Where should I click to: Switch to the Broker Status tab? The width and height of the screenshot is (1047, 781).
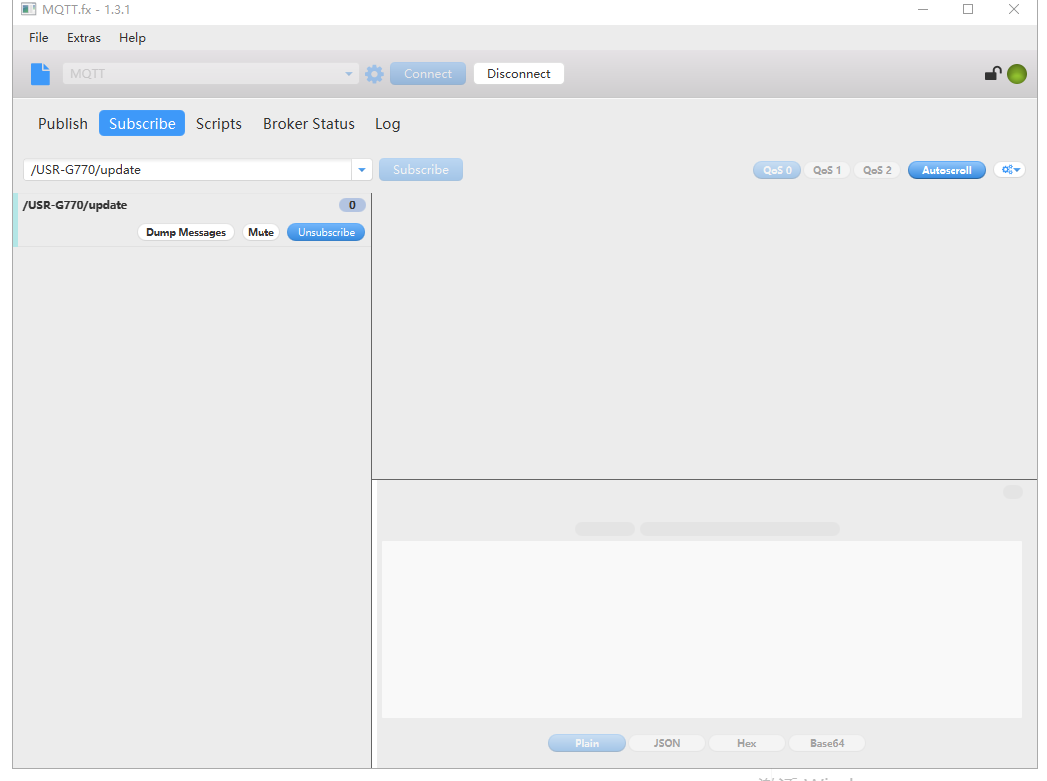[x=308, y=123]
